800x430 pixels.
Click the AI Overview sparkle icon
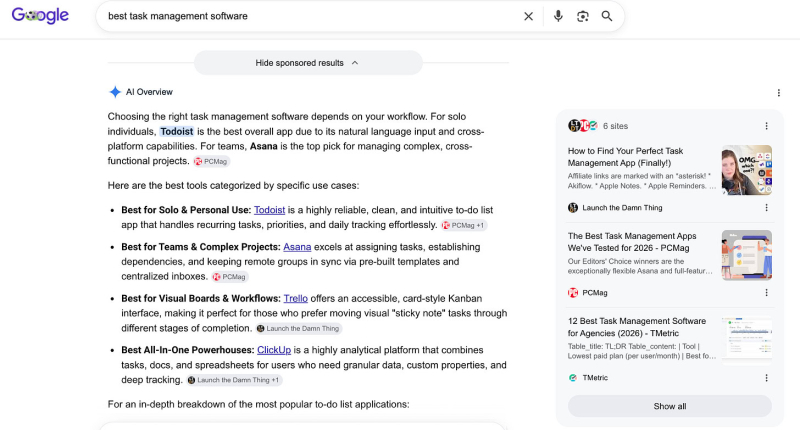tap(115, 92)
